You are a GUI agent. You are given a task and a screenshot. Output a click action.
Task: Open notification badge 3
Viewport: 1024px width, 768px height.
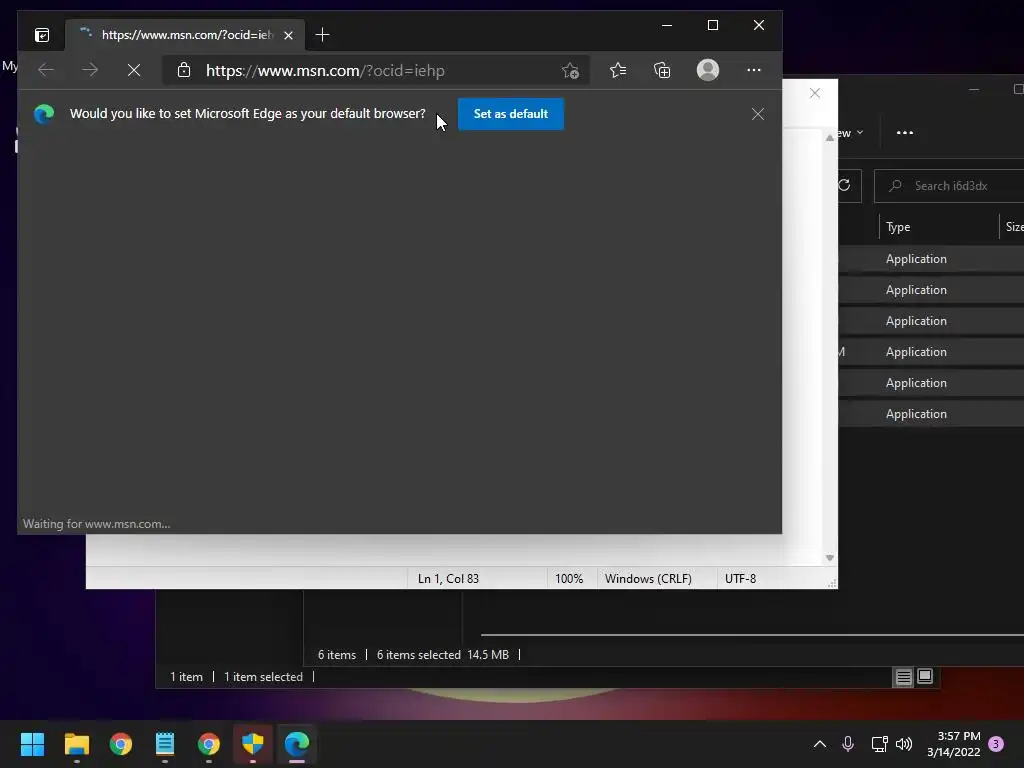[x=996, y=744]
